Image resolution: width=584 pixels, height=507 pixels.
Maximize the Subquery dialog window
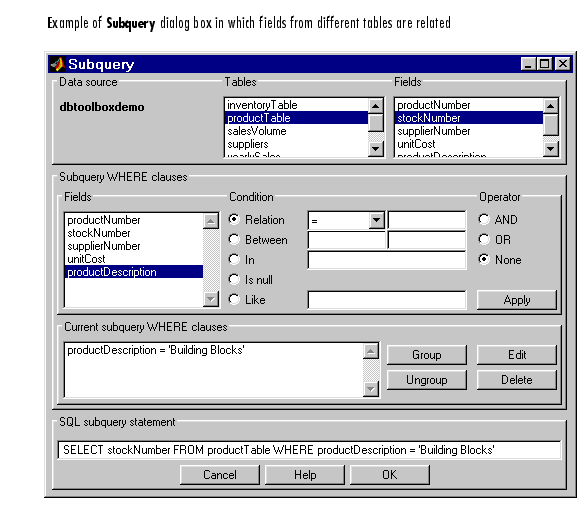coord(545,64)
